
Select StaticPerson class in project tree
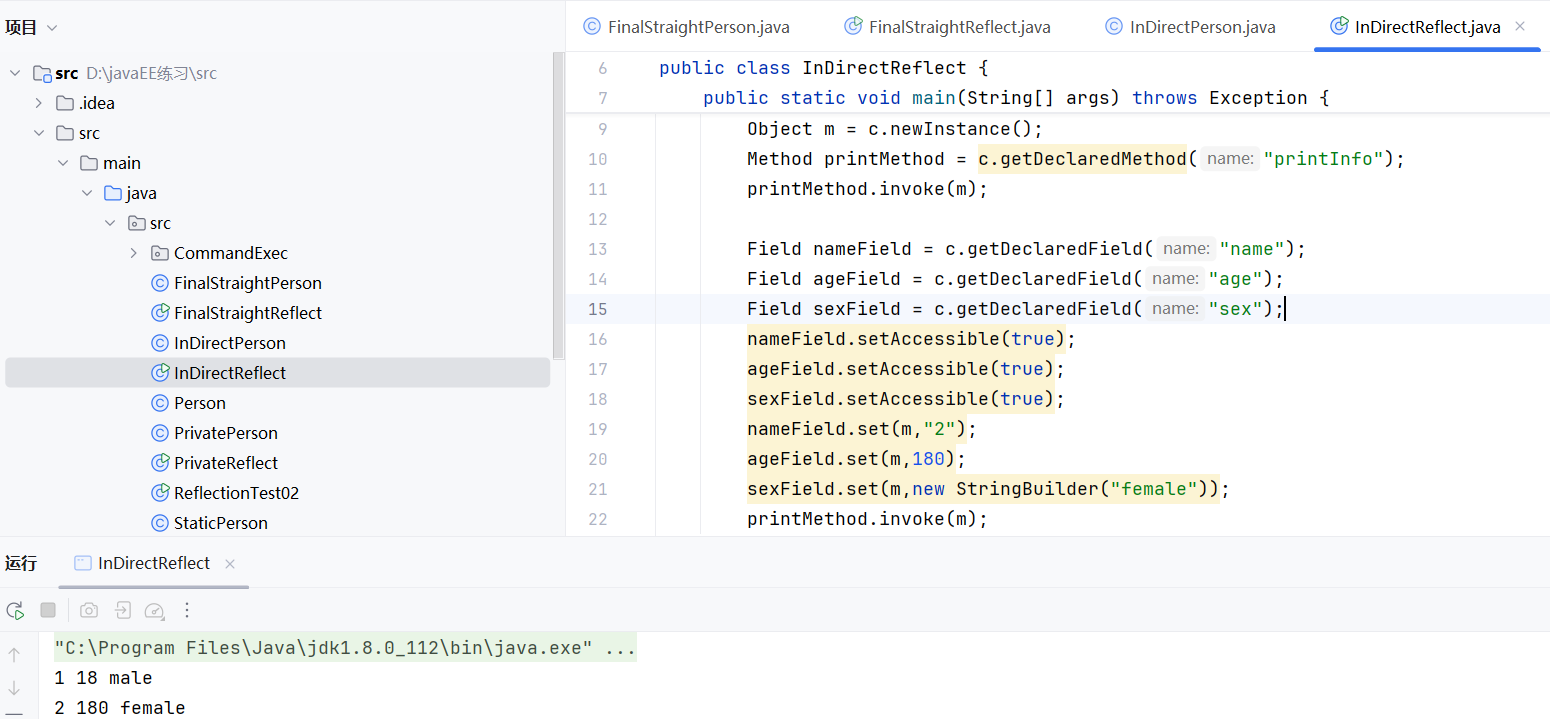point(220,523)
